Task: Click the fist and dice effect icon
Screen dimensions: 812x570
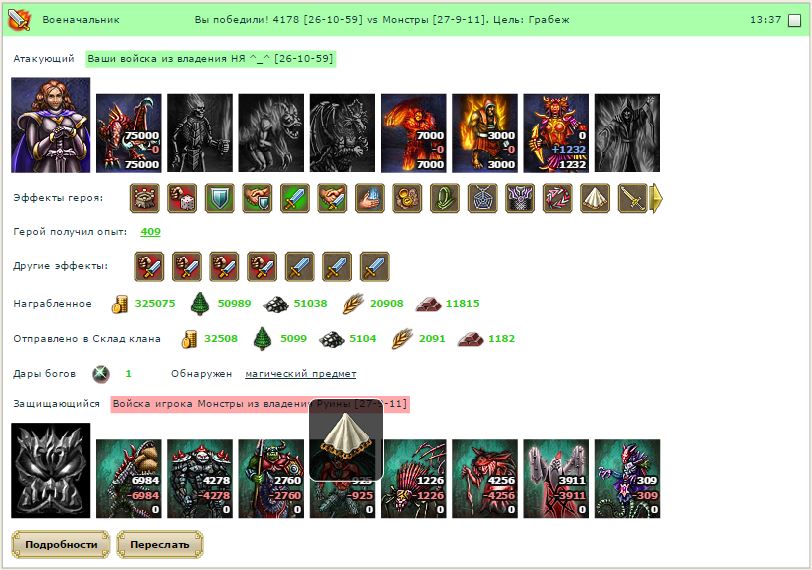Action: click(182, 198)
